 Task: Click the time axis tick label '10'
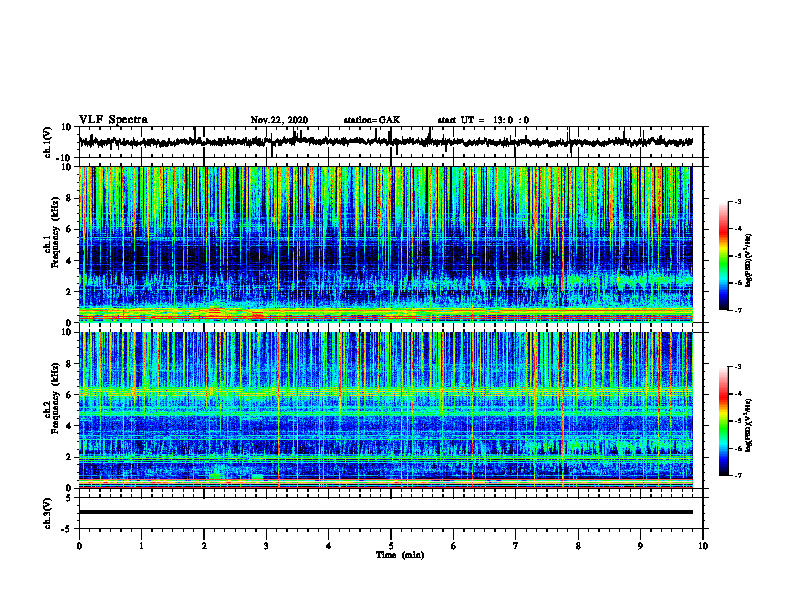[x=703, y=546]
